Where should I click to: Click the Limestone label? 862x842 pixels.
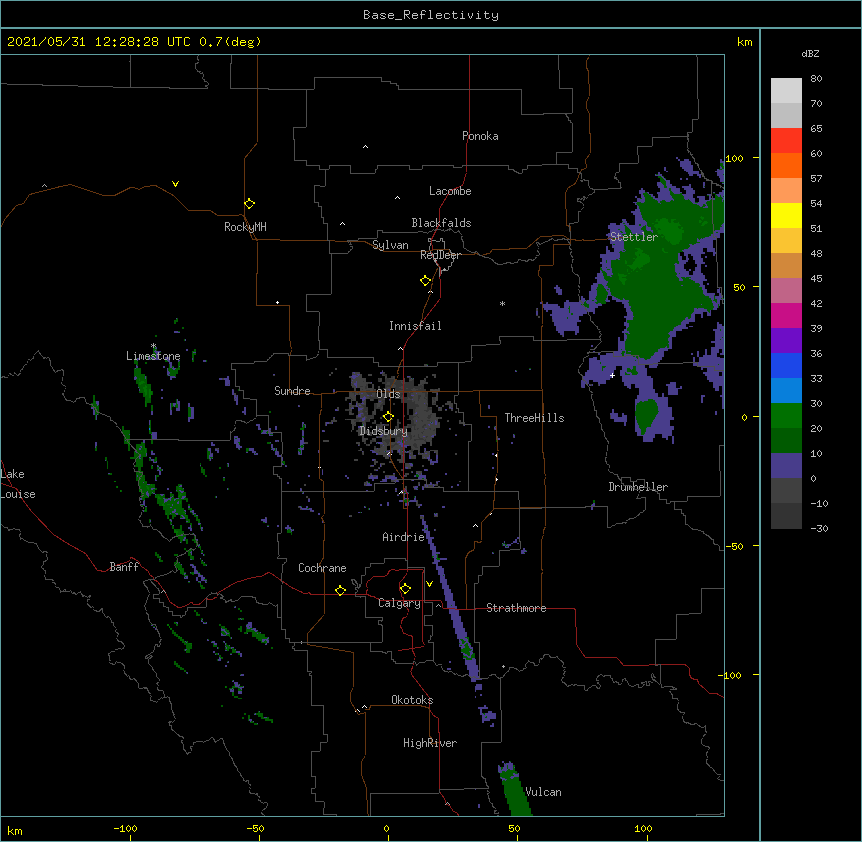coord(153,356)
